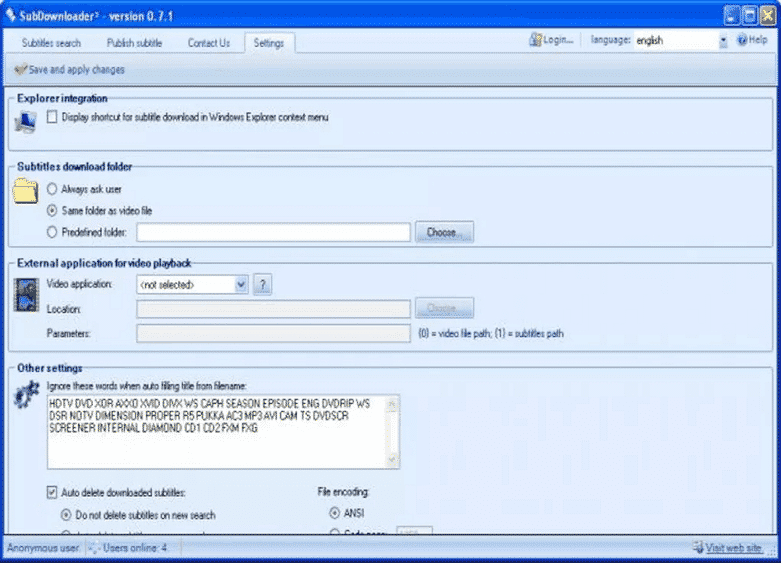Click the Other settings gears icon
The width and height of the screenshot is (781, 563).
pos(26,396)
